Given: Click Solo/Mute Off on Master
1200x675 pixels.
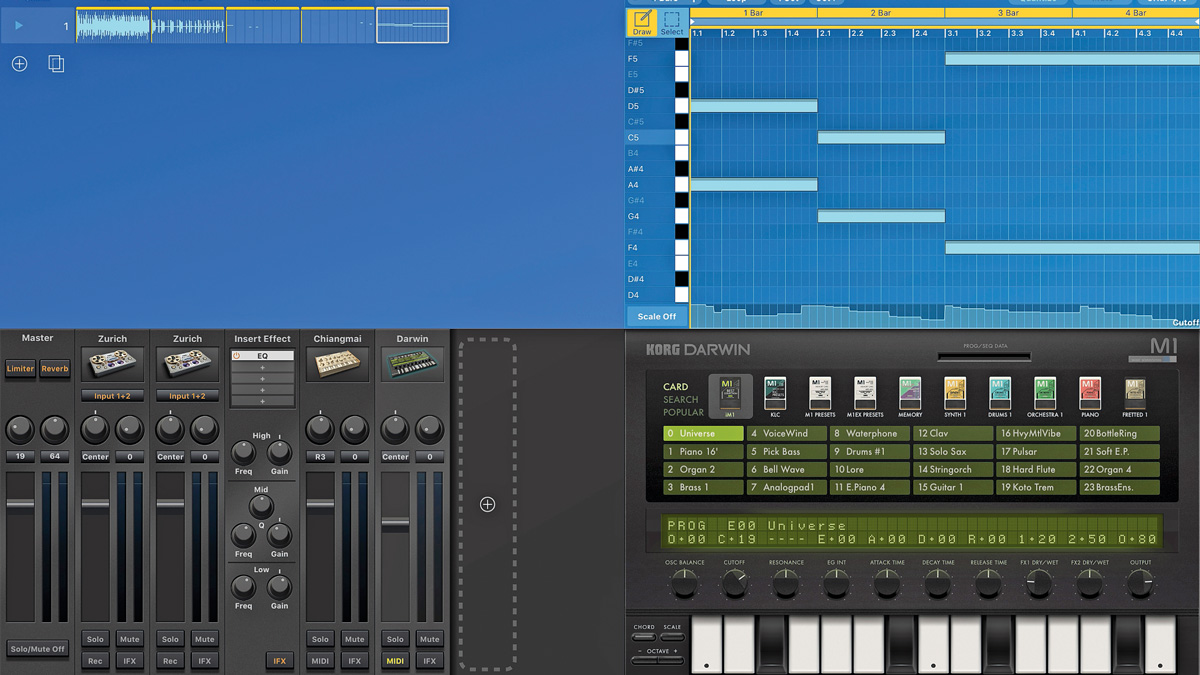Looking at the screenshot, I should pyautogui.click(x=38, y=649).
